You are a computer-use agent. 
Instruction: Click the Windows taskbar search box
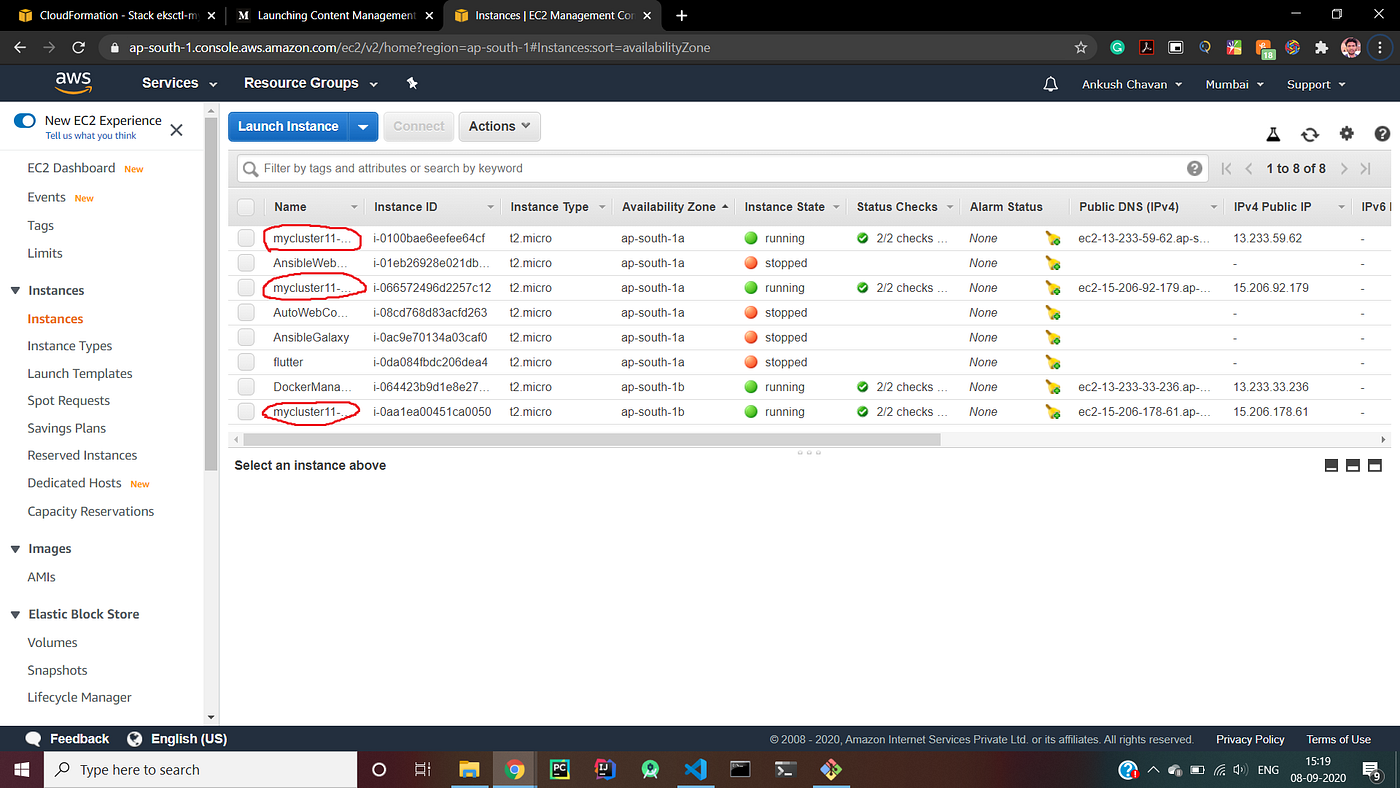[x=200, y=769]
